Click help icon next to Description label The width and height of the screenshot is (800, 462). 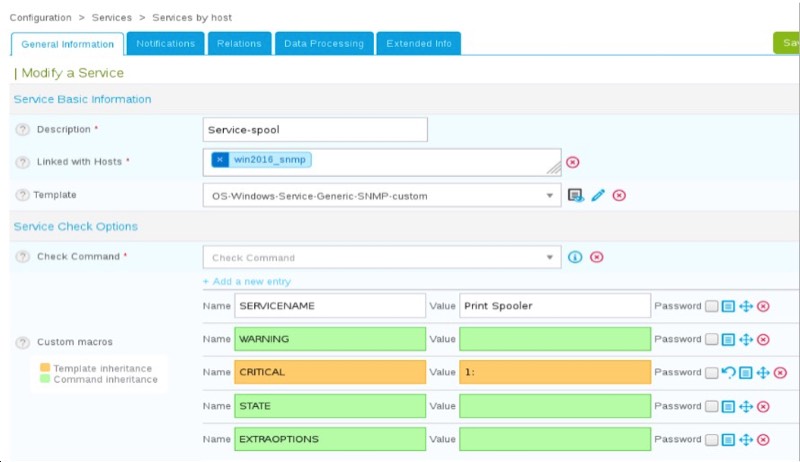[x=22, y=130]
